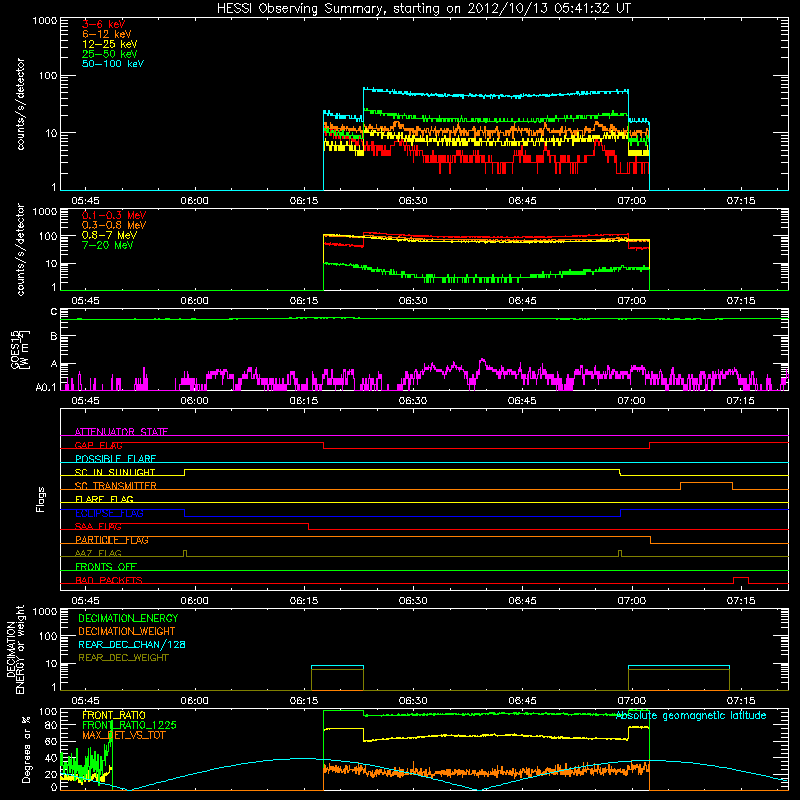Pick the cyan 50-100 keV legend label
This screenshot has height=800, width=800.
click(x=113, y=64)
